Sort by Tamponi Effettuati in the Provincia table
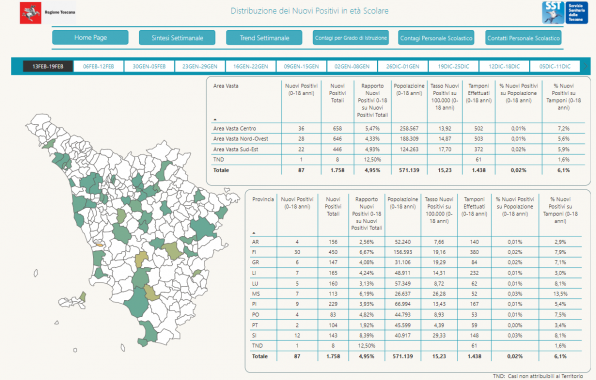 (x=474, y=206)
